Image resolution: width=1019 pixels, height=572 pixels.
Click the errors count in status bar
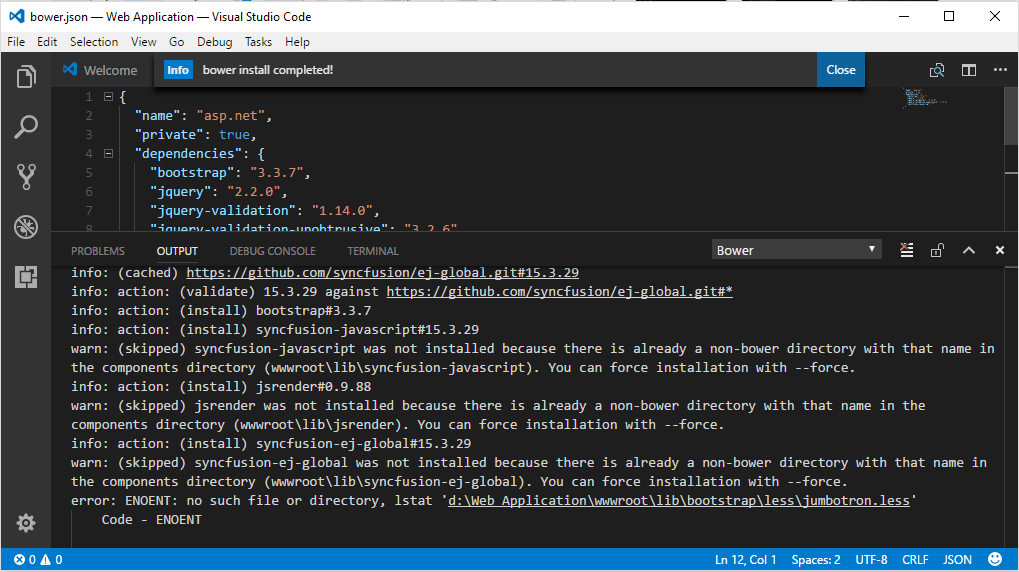click(x=25, y=560)
